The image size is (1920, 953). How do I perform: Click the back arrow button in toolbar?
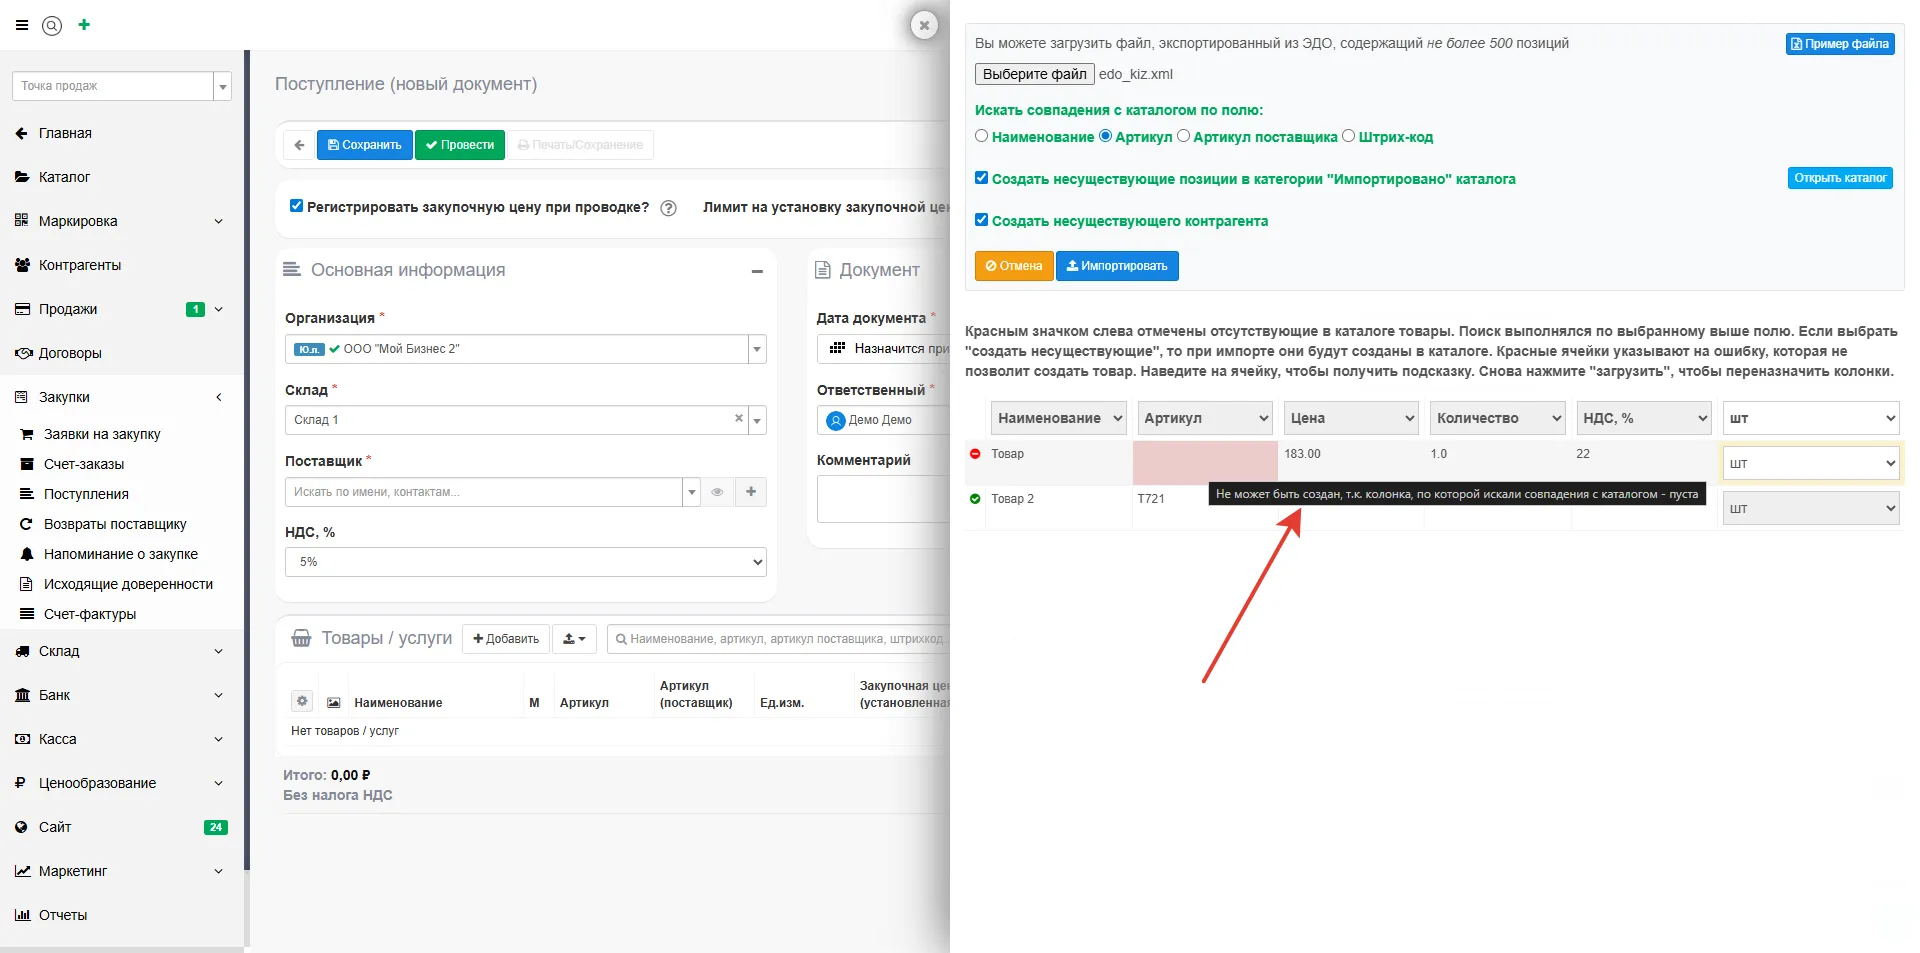(299, 145)
